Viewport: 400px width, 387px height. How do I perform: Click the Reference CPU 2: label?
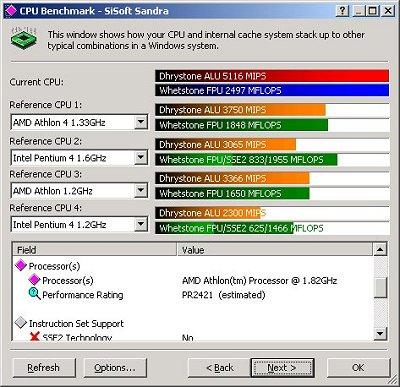point(45,141)
